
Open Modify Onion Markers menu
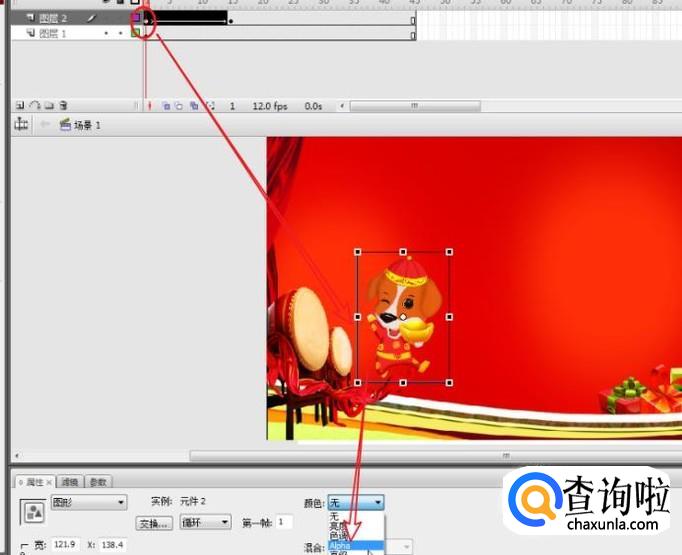tap(211, 106)
